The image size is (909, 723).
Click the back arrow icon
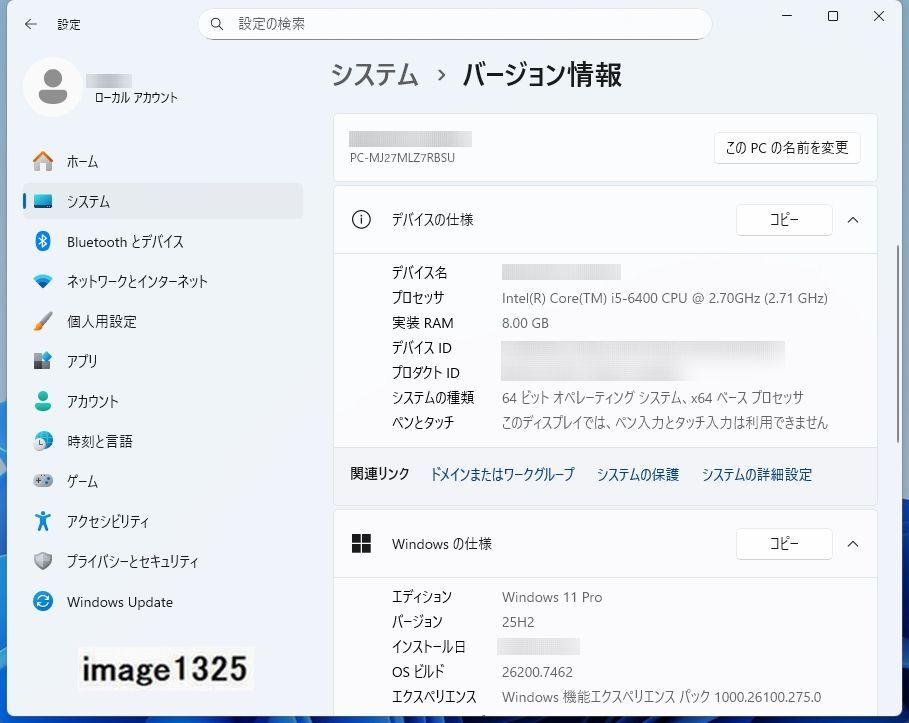coord(31,24)
